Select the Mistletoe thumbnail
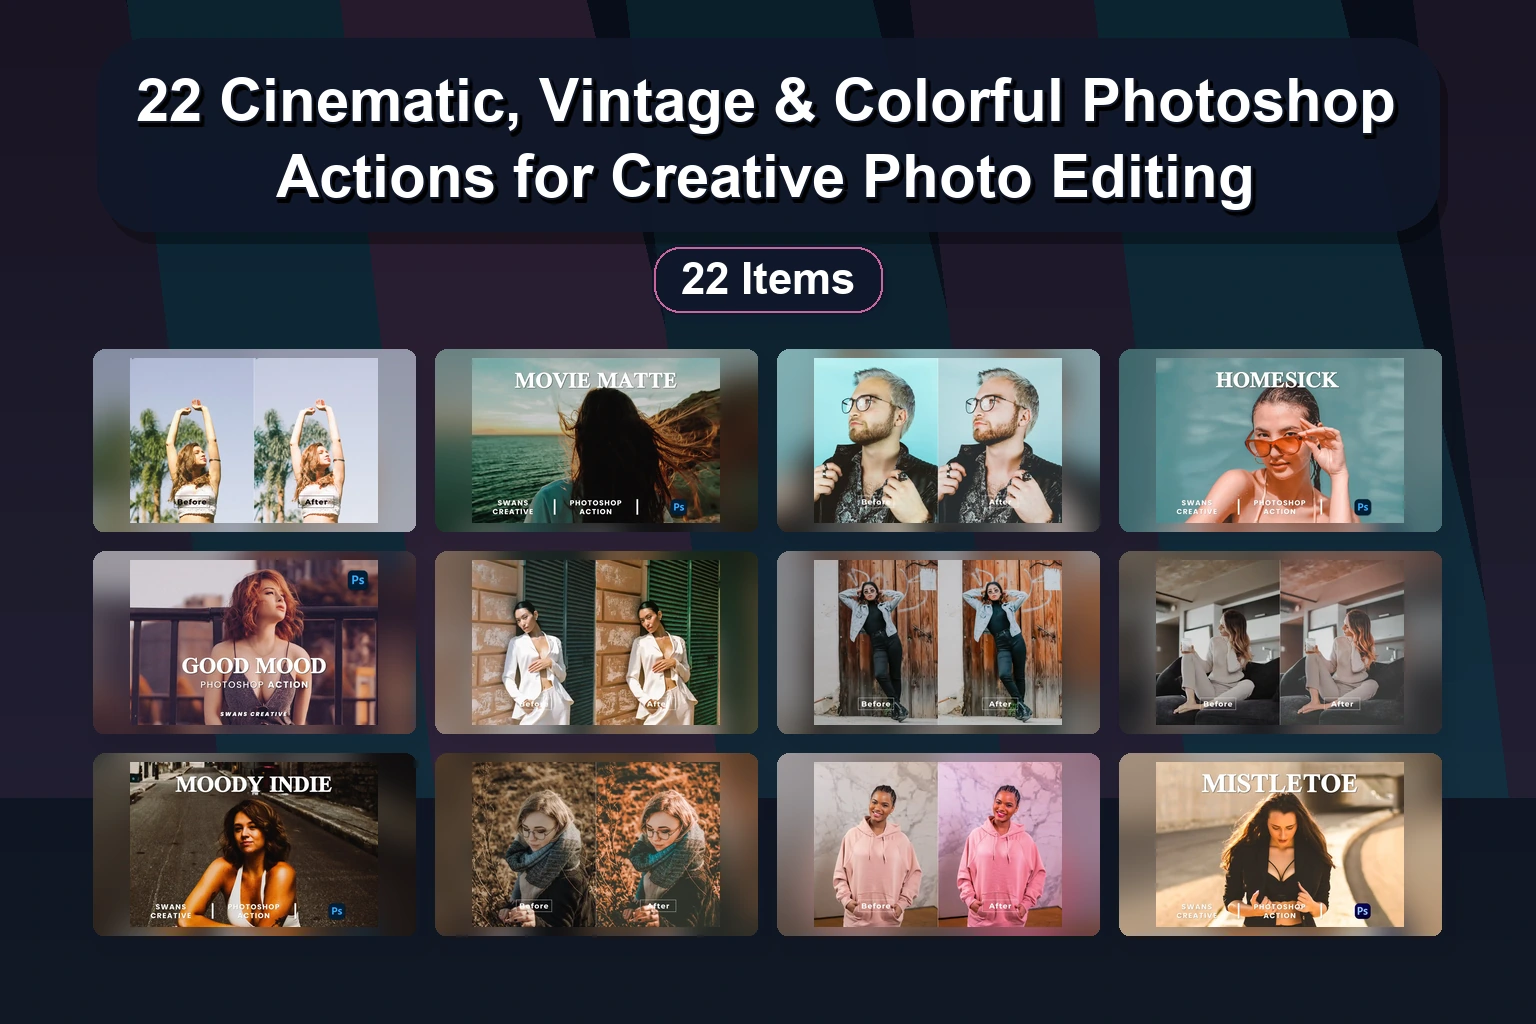 click(1280, 844)
